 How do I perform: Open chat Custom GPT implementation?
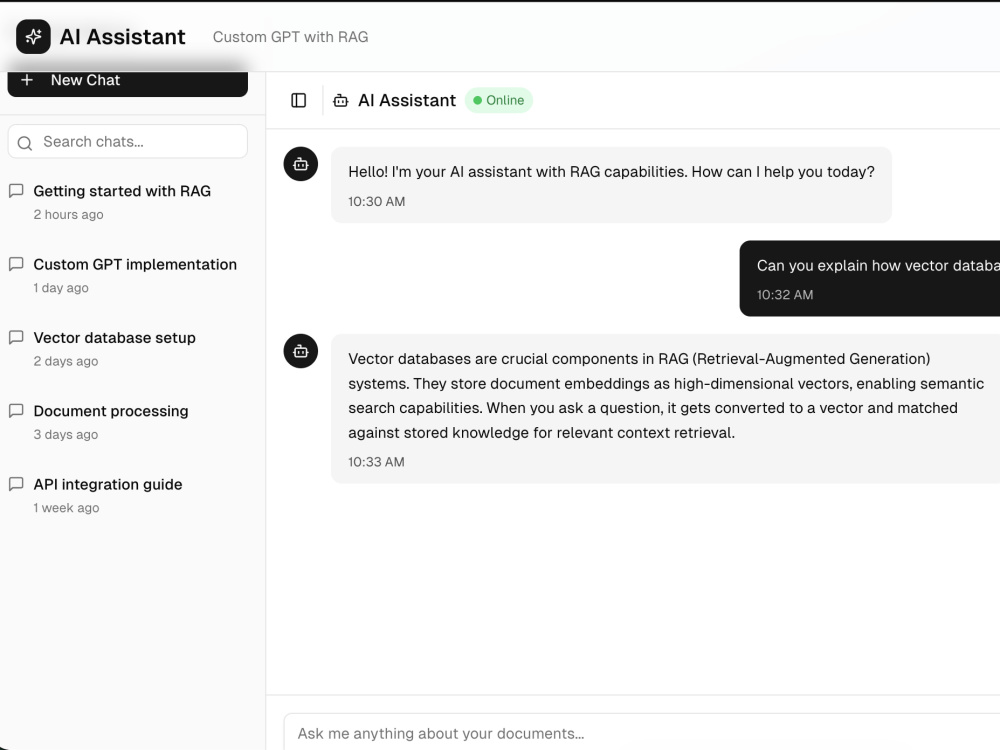(128, 276)
